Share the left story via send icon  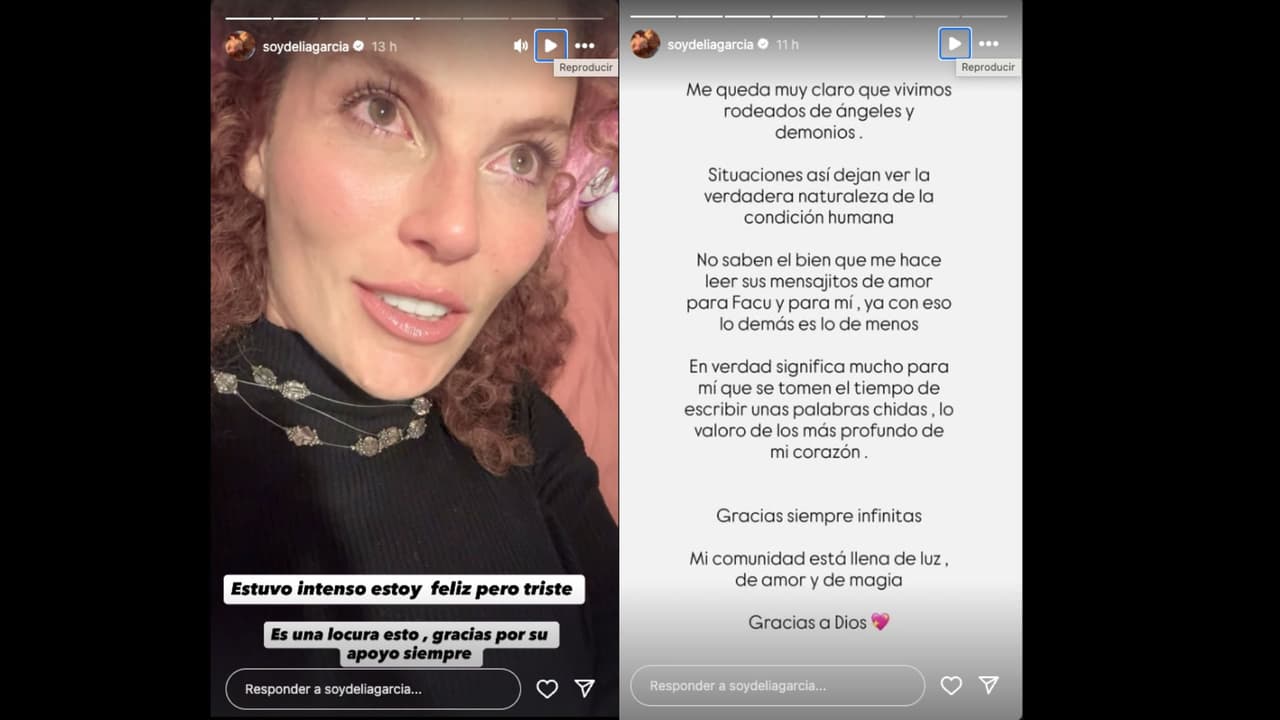585,688
